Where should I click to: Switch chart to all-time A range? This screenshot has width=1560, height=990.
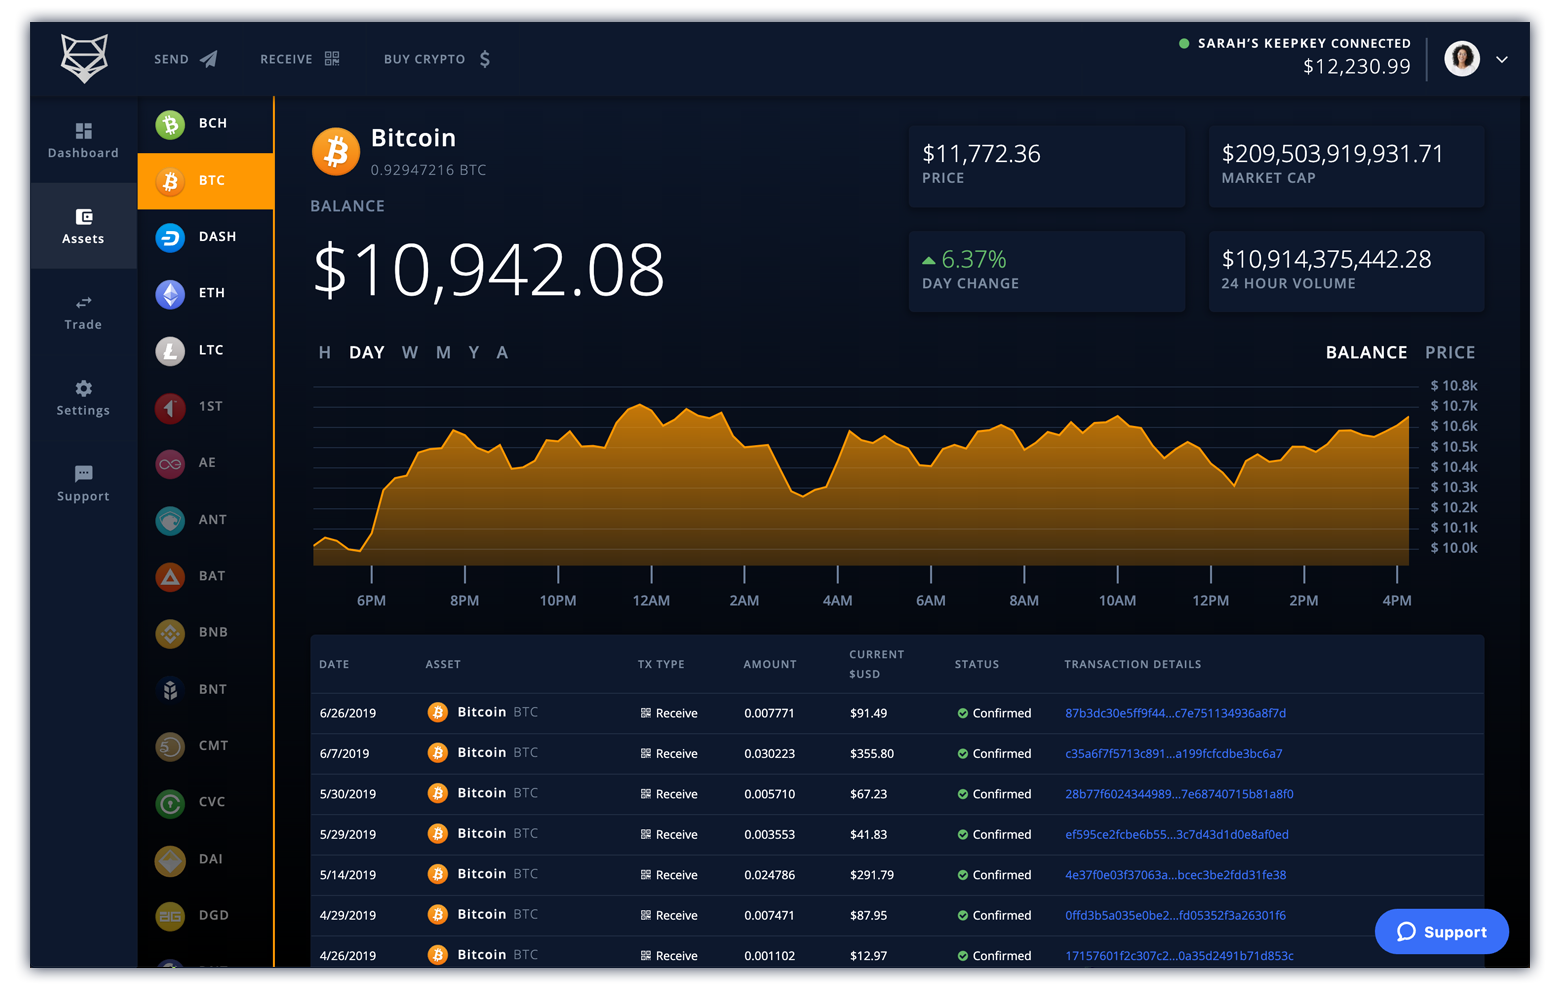(502, 353)
